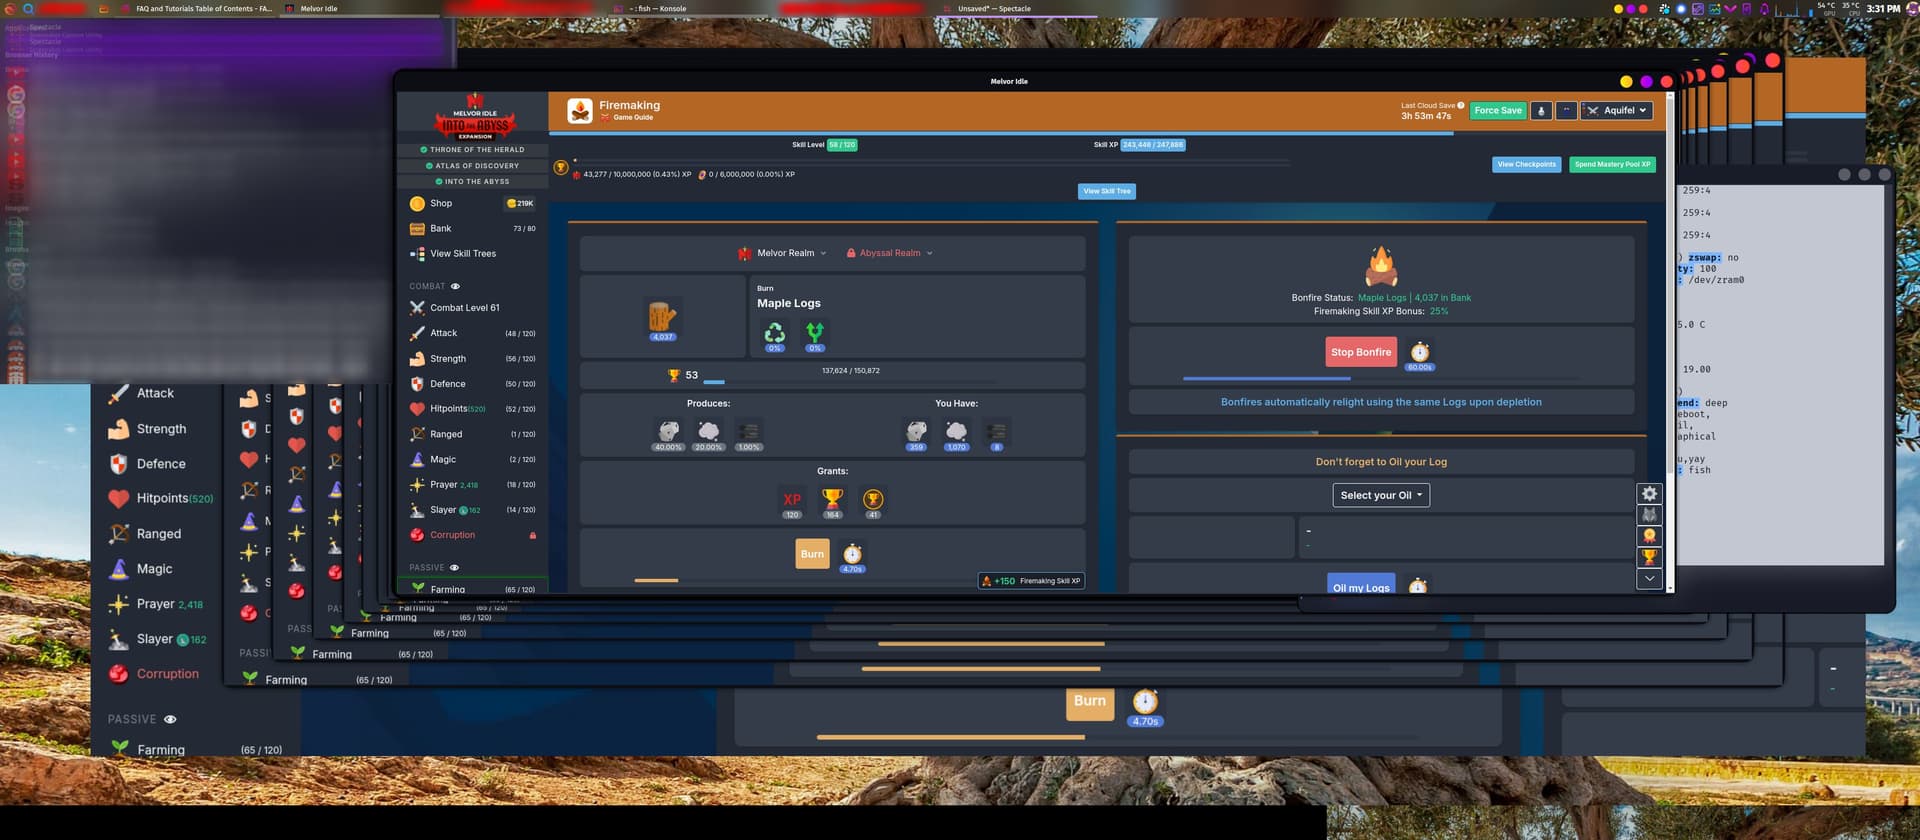Click Burn in the front Melvor window

click(x=812, y=554)
